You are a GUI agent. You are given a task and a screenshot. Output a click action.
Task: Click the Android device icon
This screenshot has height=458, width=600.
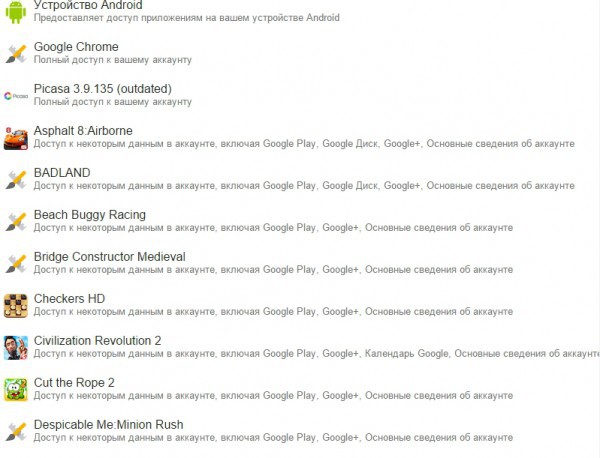click(x=15, y=11)
